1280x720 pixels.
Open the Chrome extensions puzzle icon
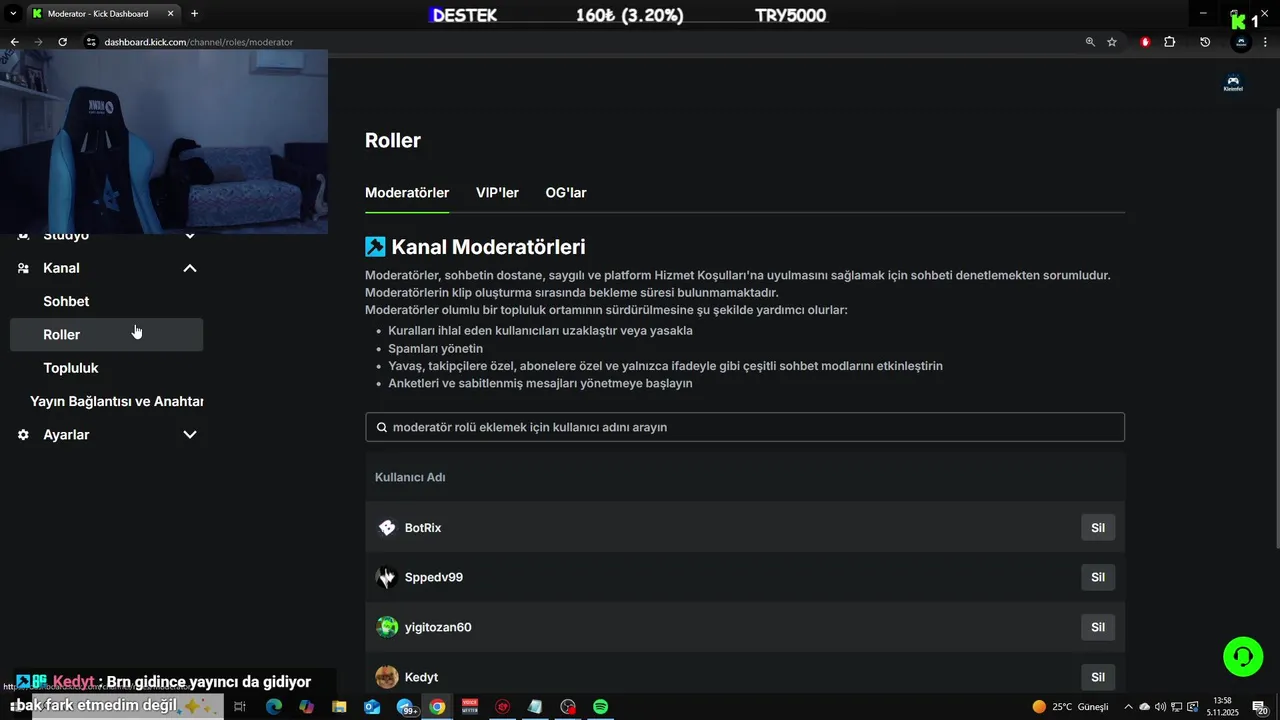pos(1170,42)
